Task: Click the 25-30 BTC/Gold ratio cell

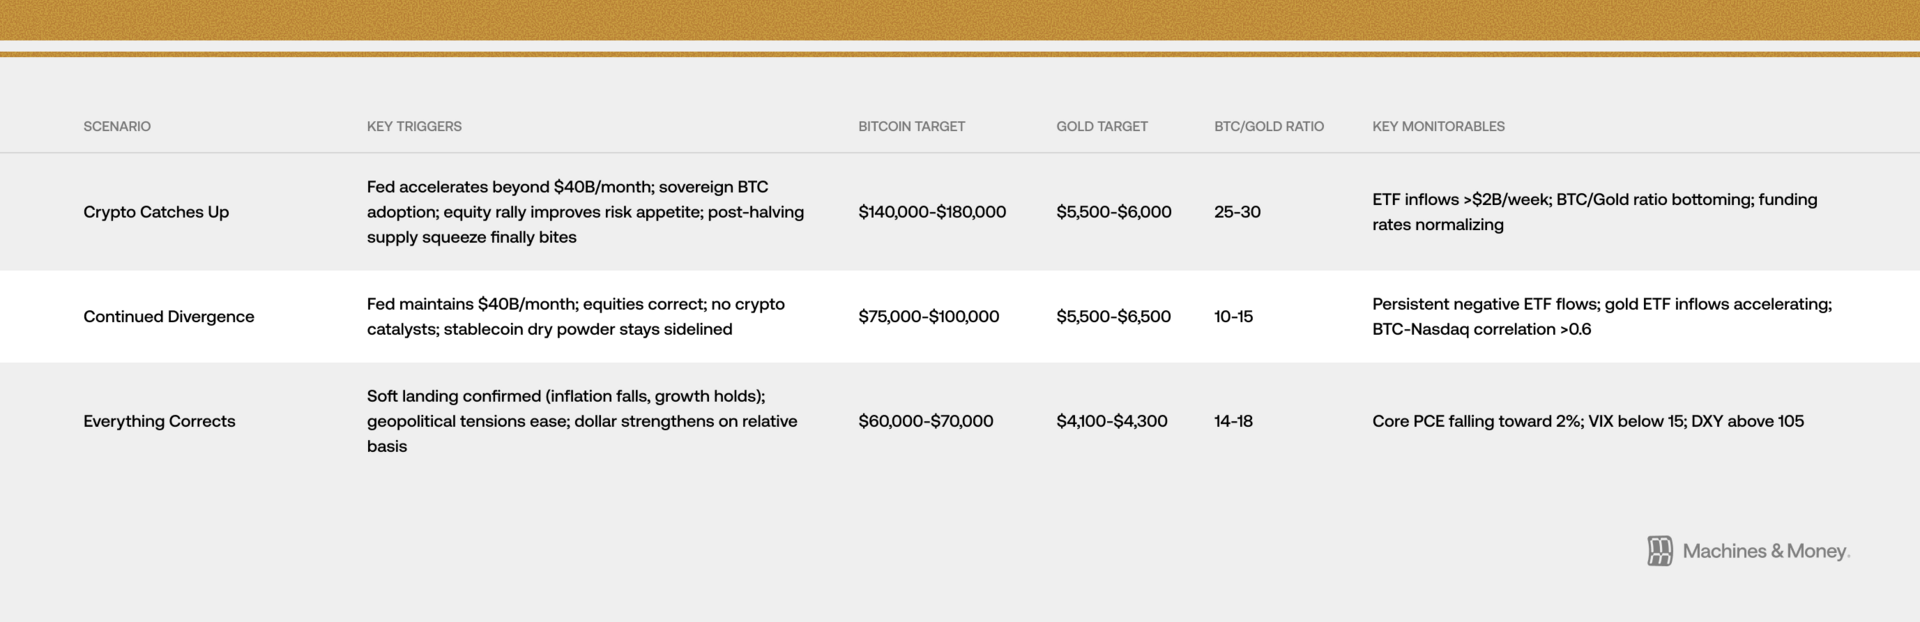Action: pyautogui.click(x=1237, y=212)
